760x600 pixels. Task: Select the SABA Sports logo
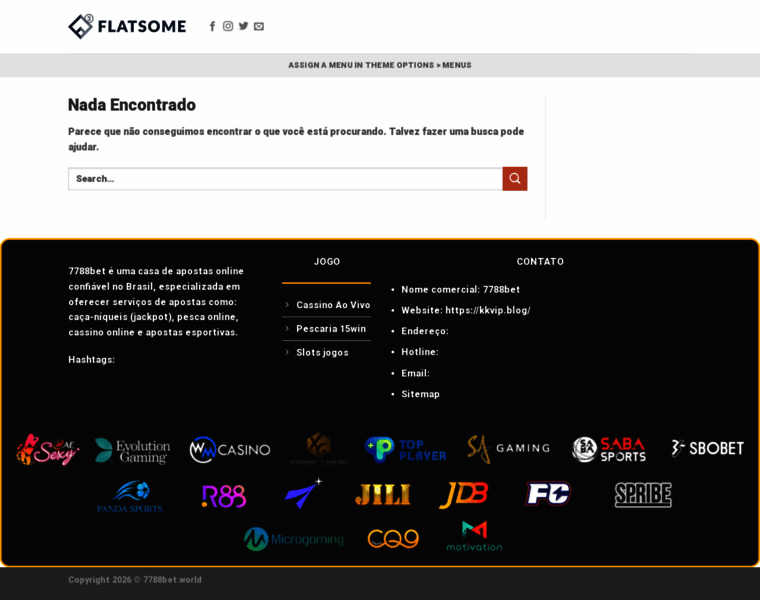(x=609, y=449)
